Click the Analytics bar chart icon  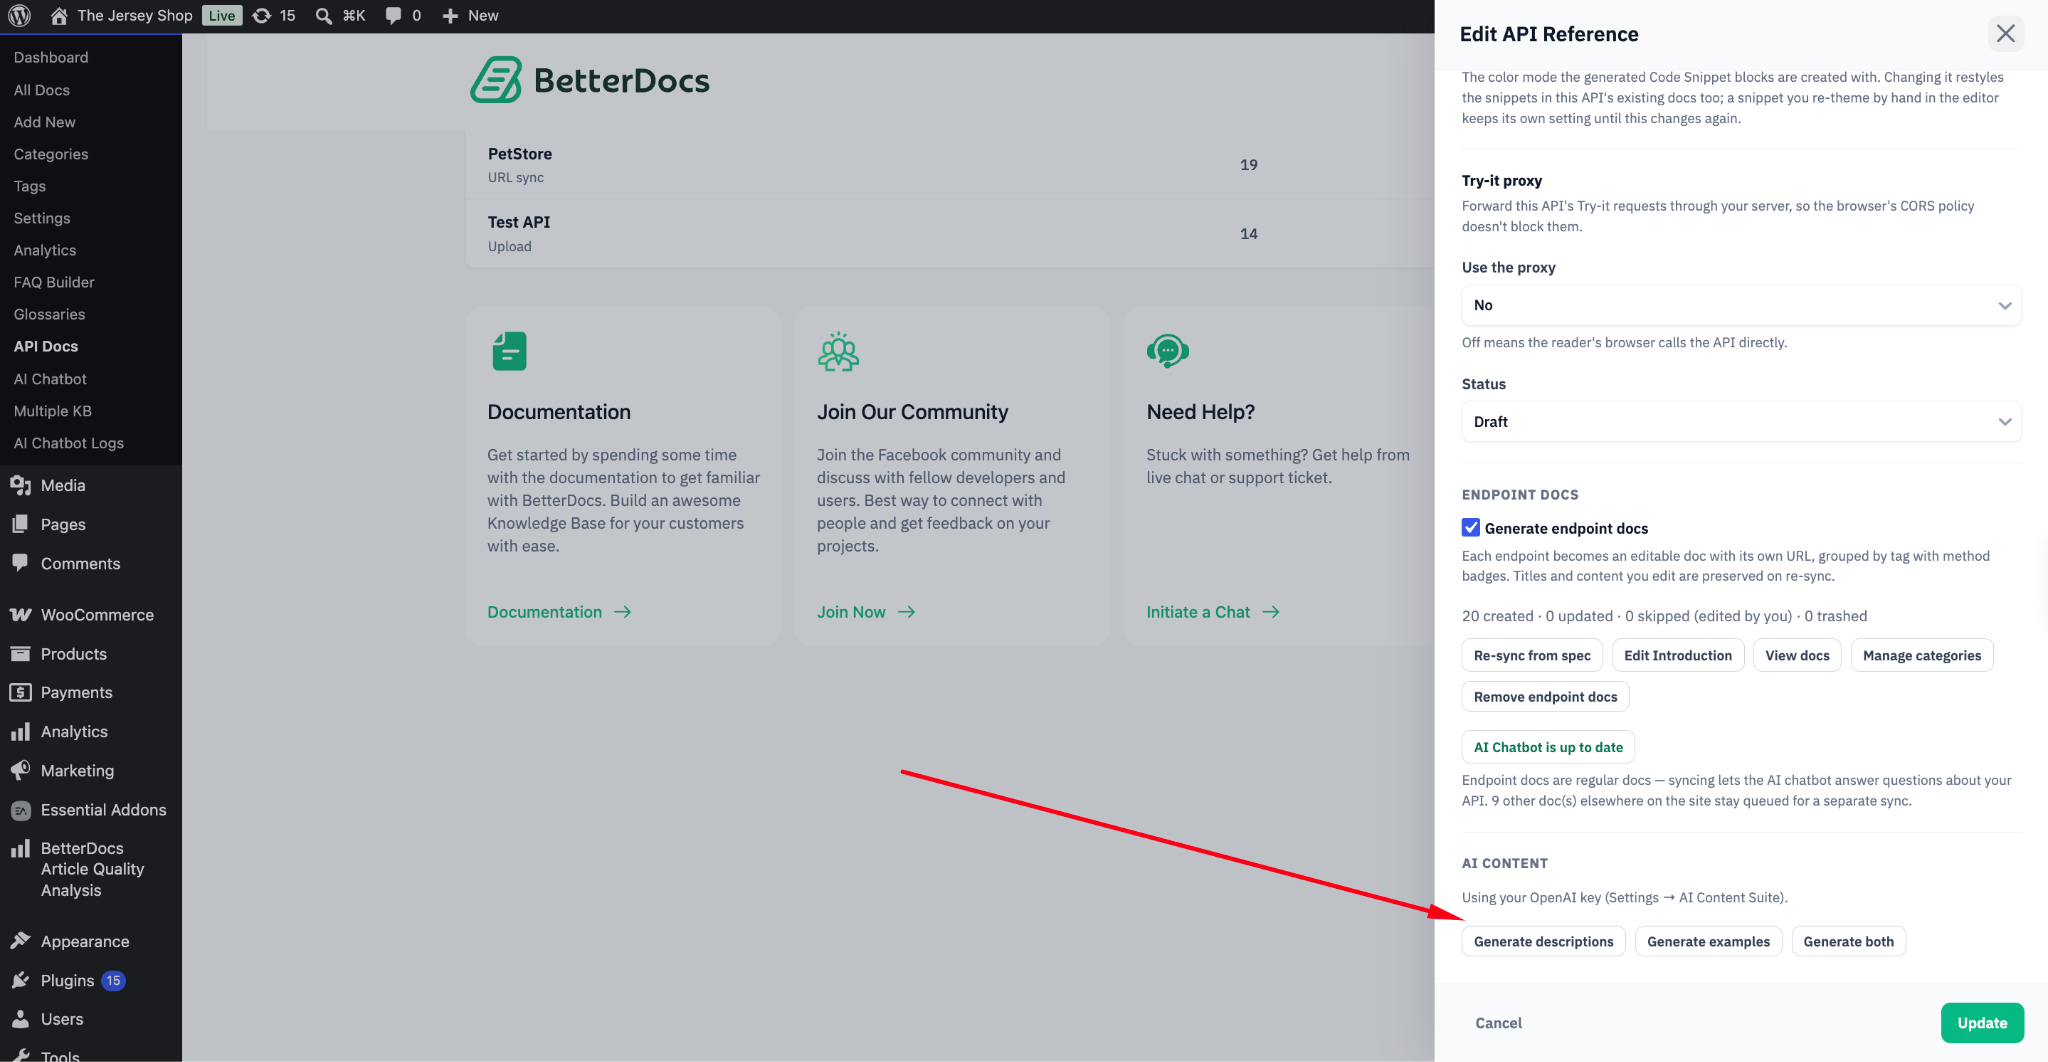20,732
